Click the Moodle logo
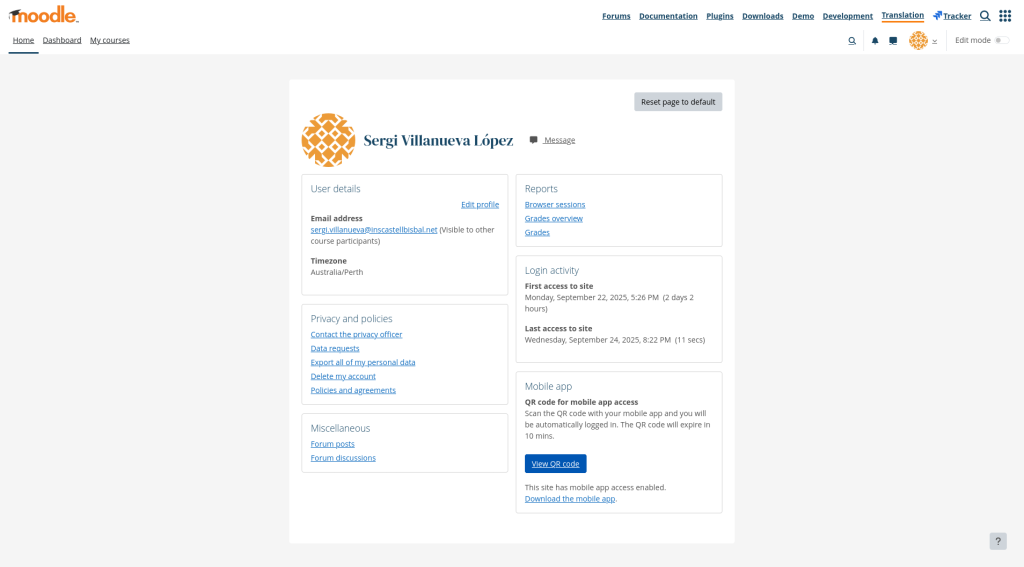Image resolution: width=1024 pixels, height=567 pixels. [44, 15]
